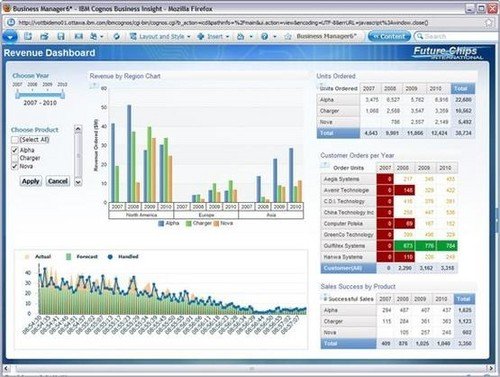Click the Help question mark icon
This screenshot has height=377, width=500.
tap(264, 36)
